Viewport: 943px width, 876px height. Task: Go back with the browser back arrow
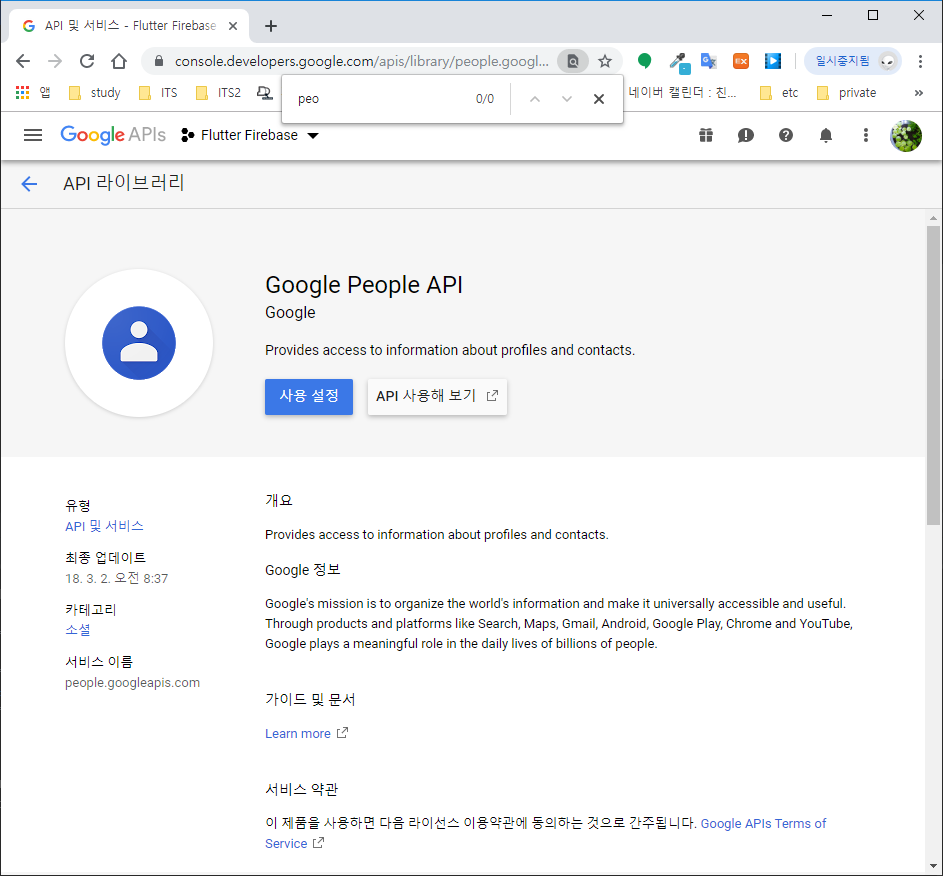[x=23, y=61]
